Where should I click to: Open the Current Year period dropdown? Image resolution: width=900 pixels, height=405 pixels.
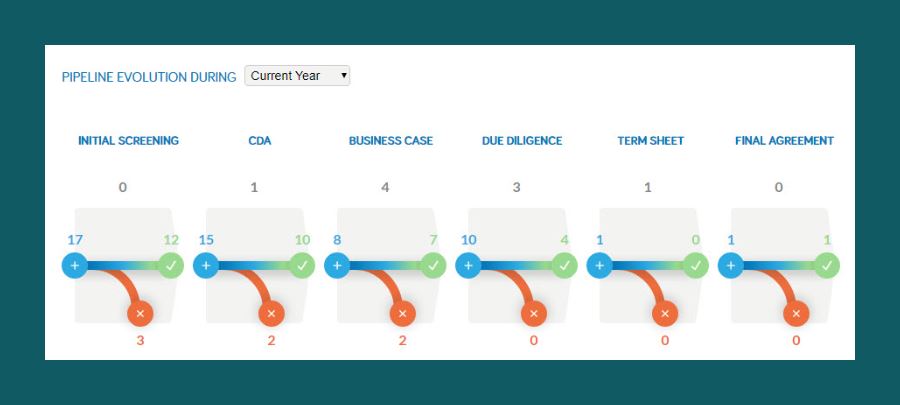click(297, 76)
